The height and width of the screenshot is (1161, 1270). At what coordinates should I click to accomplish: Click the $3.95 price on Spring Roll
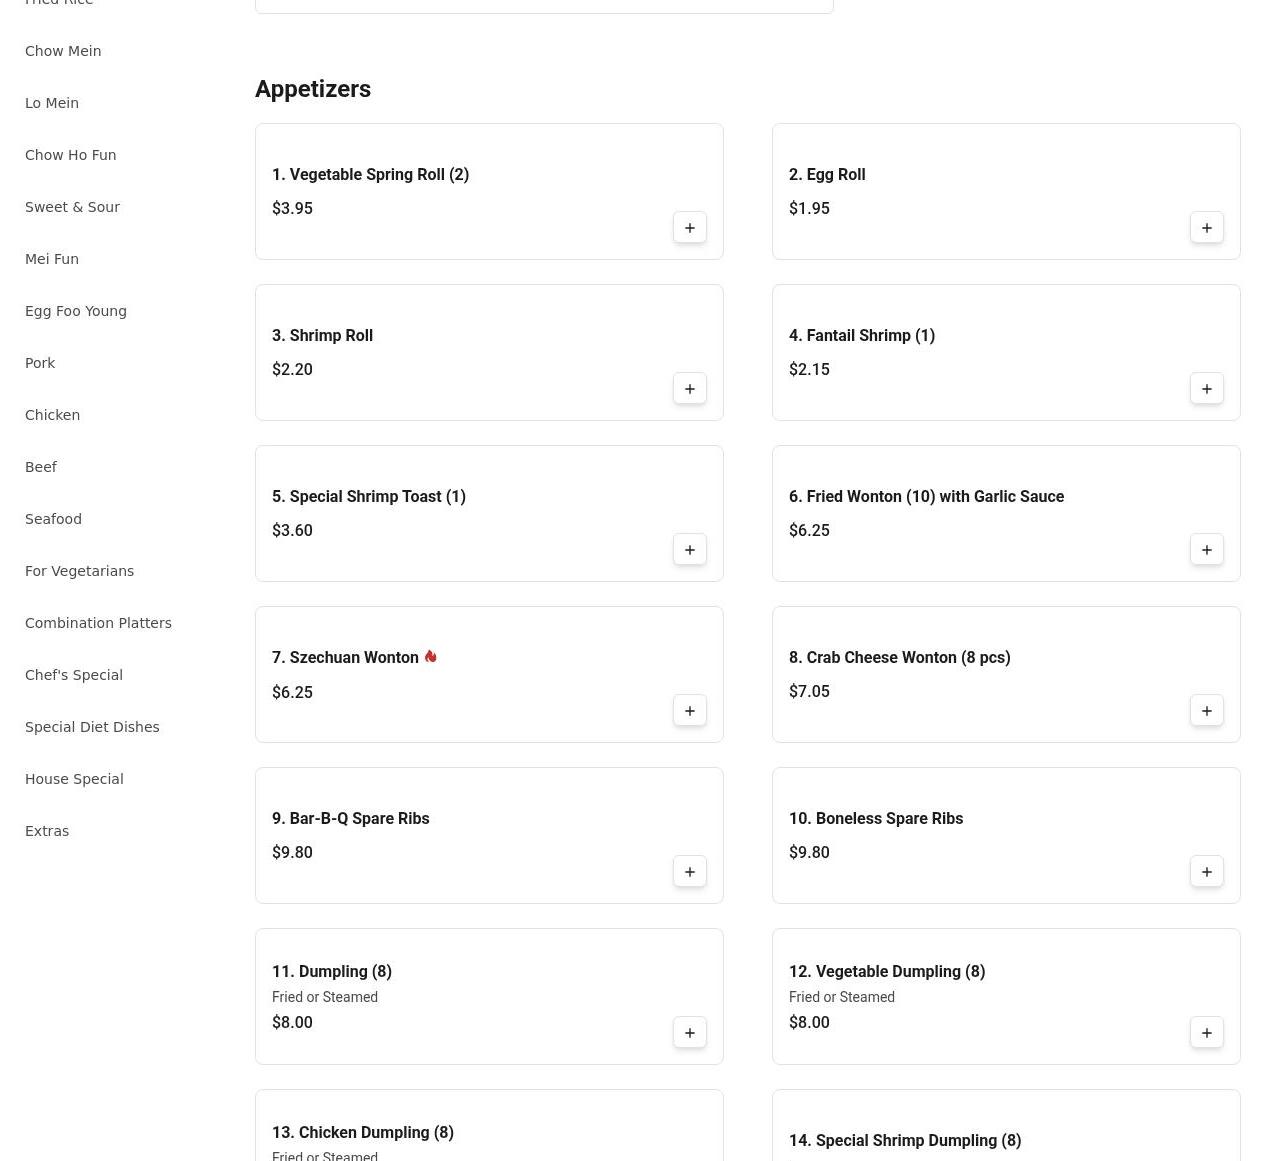click(x=292, y=208)
